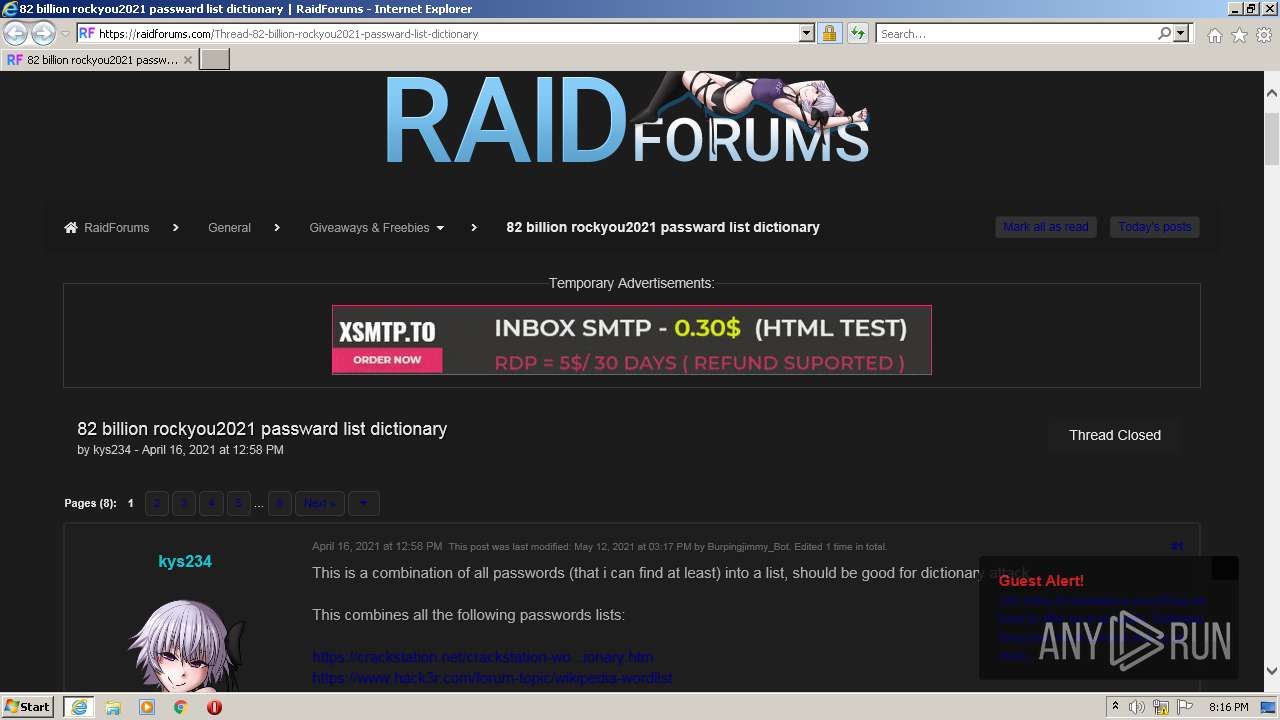Open the crackstation.net wordlist link

483,657
